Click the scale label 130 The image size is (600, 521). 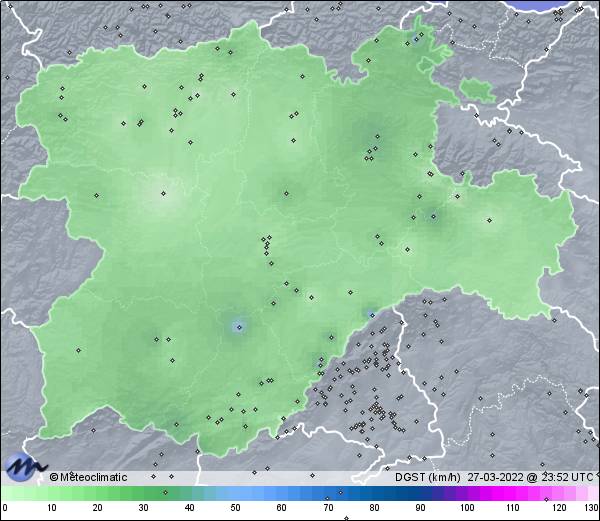[591, 508]
